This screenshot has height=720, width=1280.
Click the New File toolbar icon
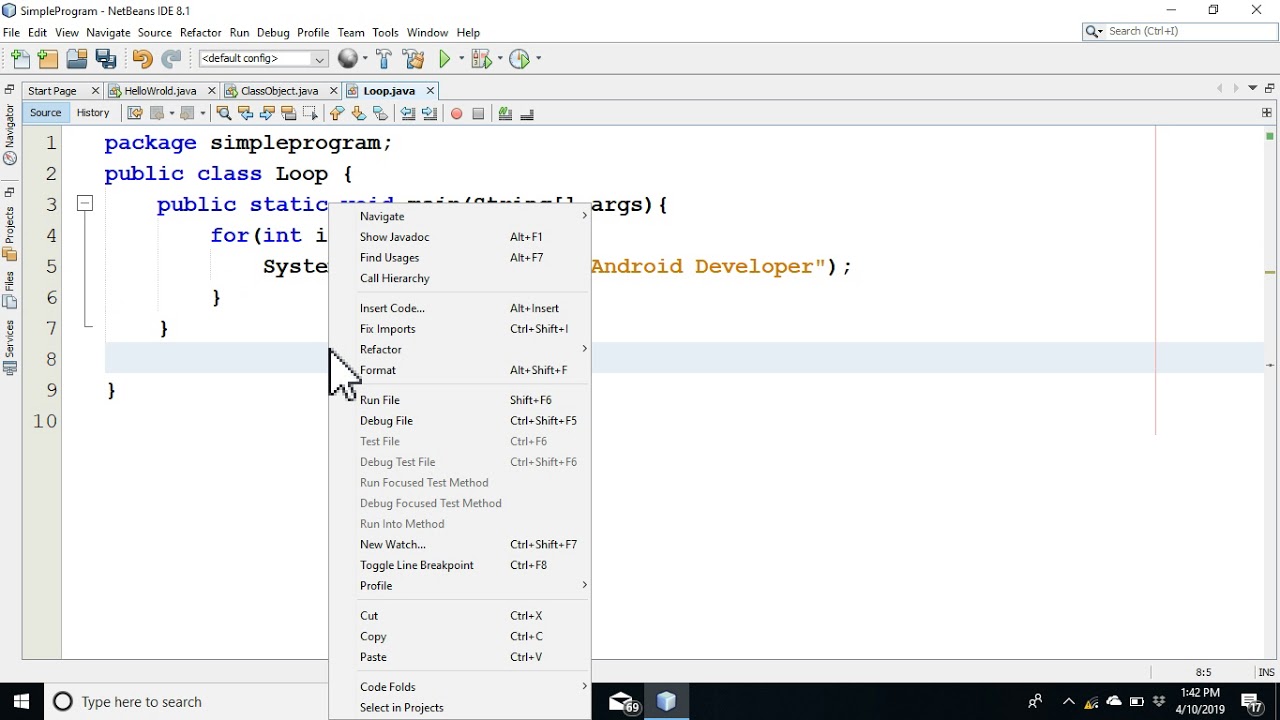coord(21,59)
